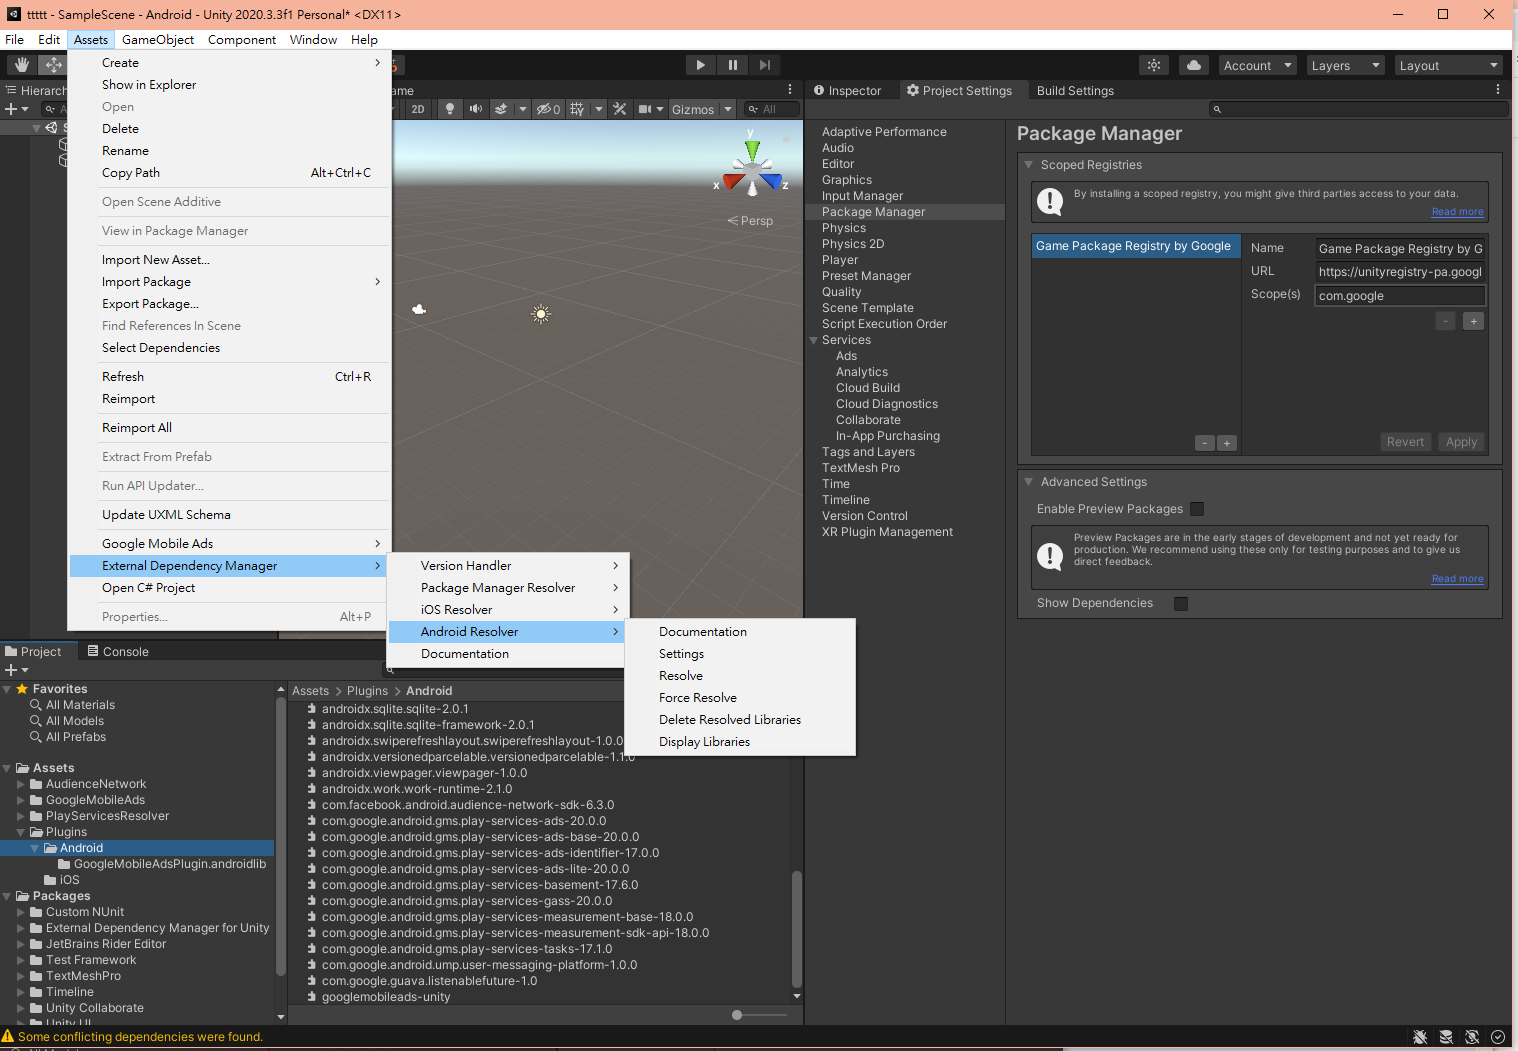Switch to the Console tab
This screenshot has width=1518, height=1051.
[x=118, y=651]
